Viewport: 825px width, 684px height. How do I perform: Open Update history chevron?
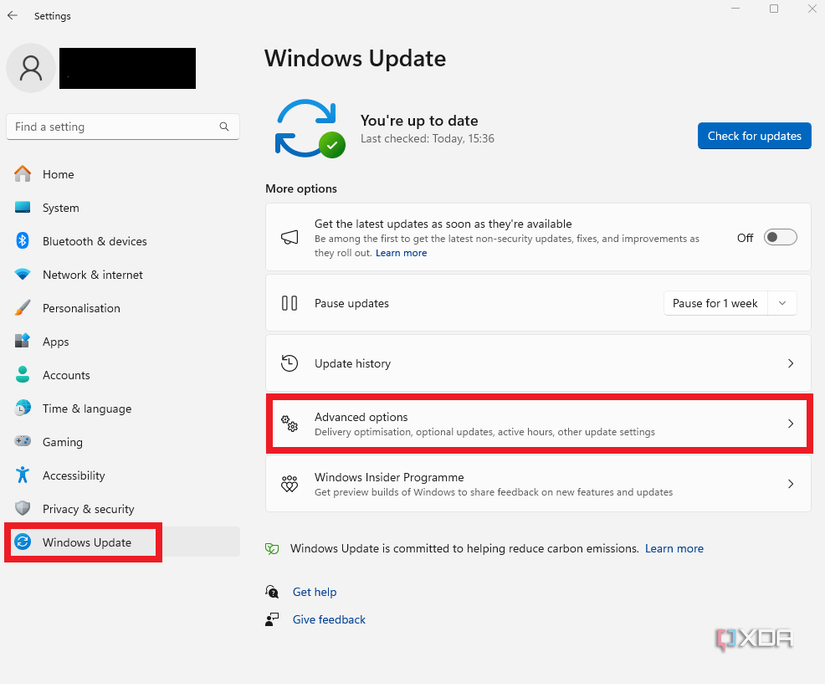tap(790, 363)
